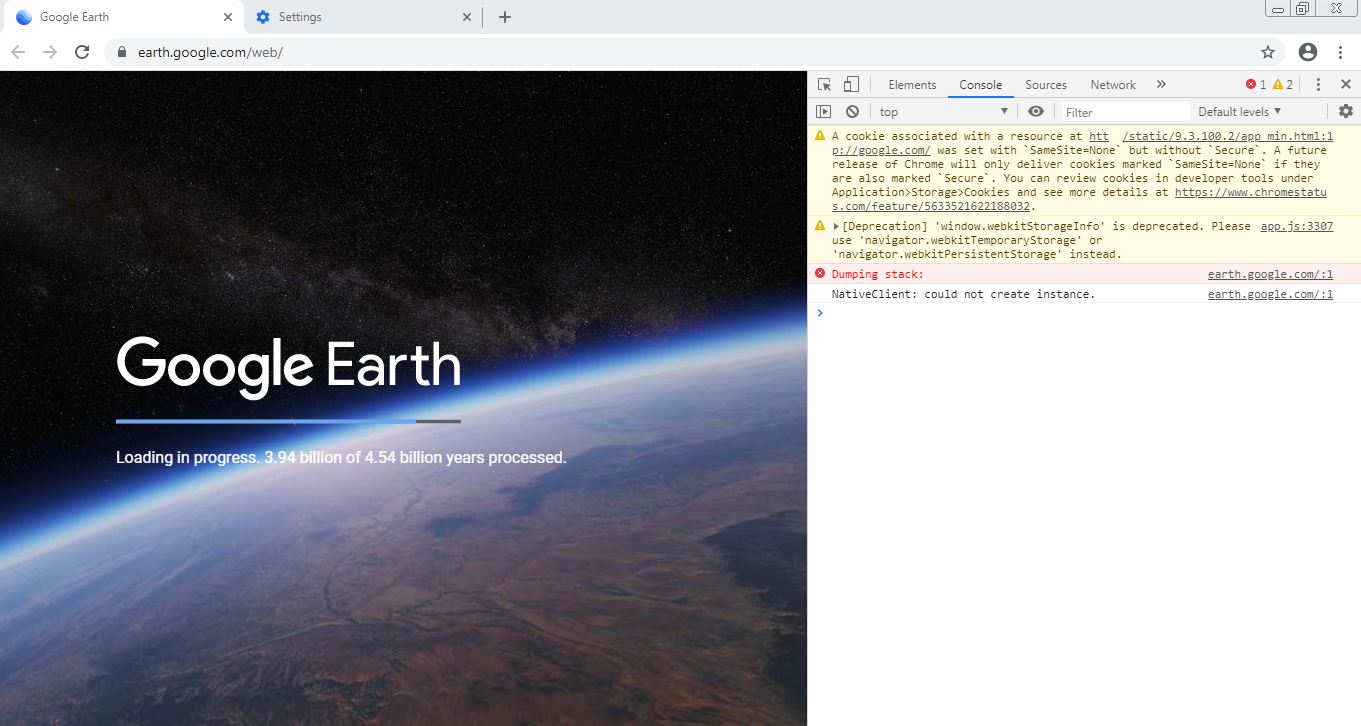
Task: Open source link beside 'Dumping stack:'
Action: pos(1270,274)
